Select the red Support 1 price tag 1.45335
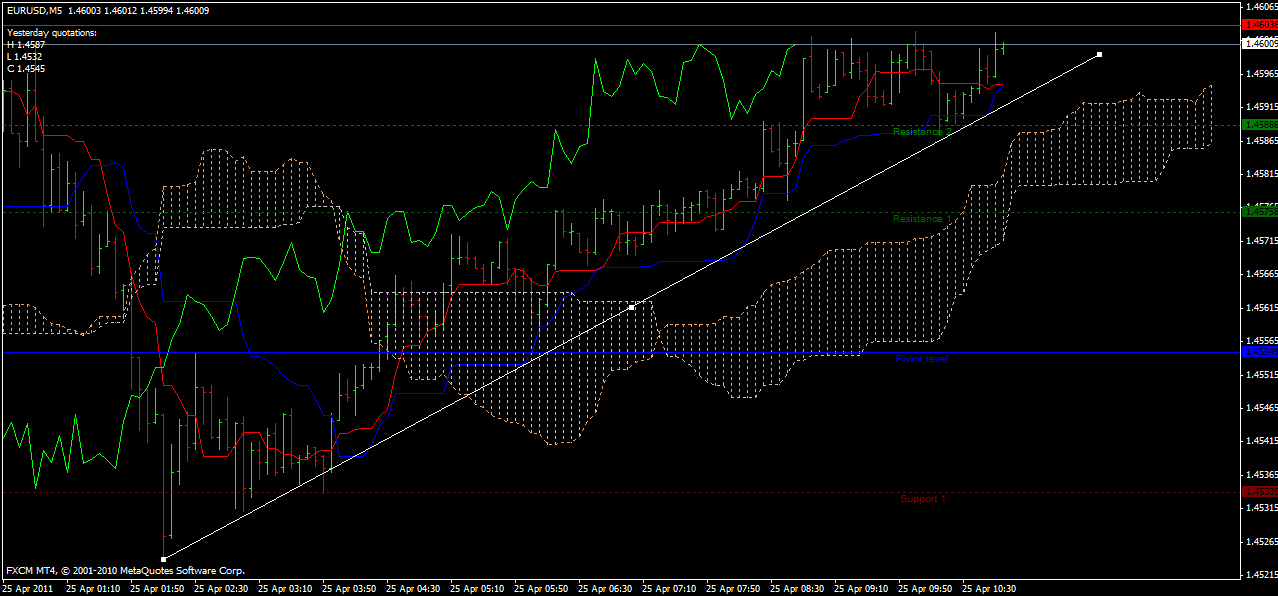The height and width of the screenshot is (596, 1278). 1260,490
